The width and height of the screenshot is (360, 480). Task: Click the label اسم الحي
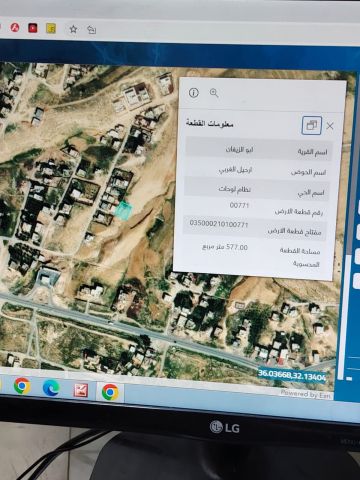coord(311,193)
